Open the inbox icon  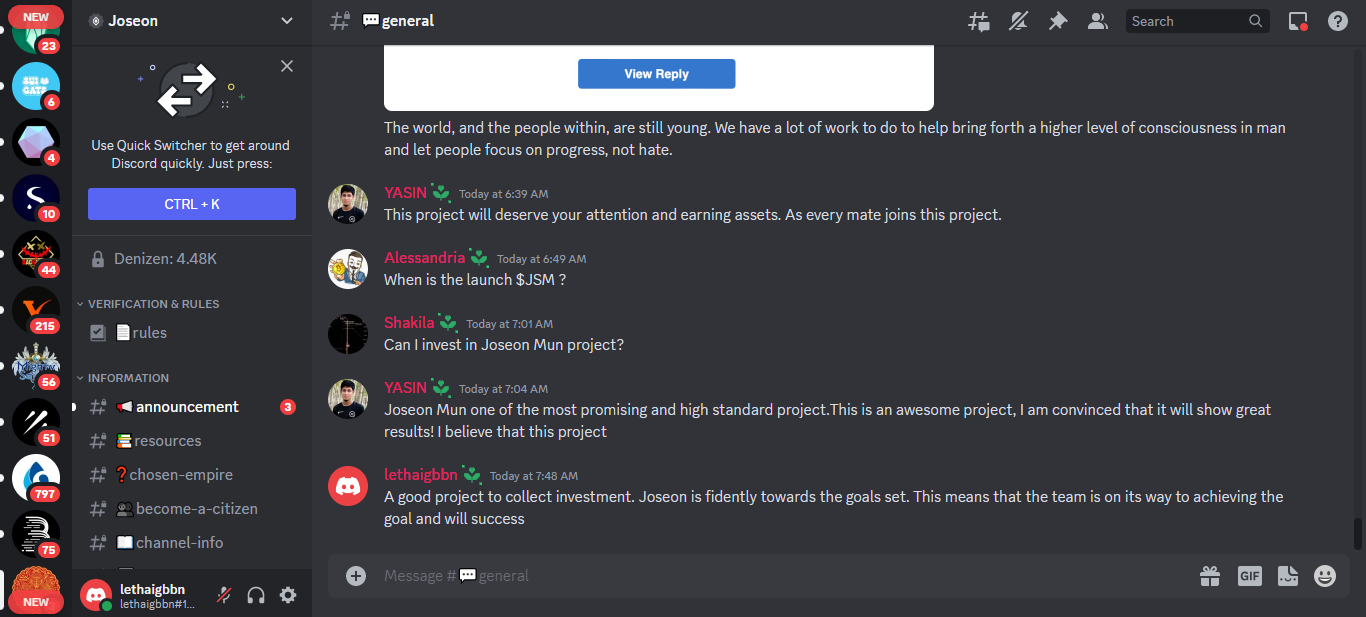1298,21
